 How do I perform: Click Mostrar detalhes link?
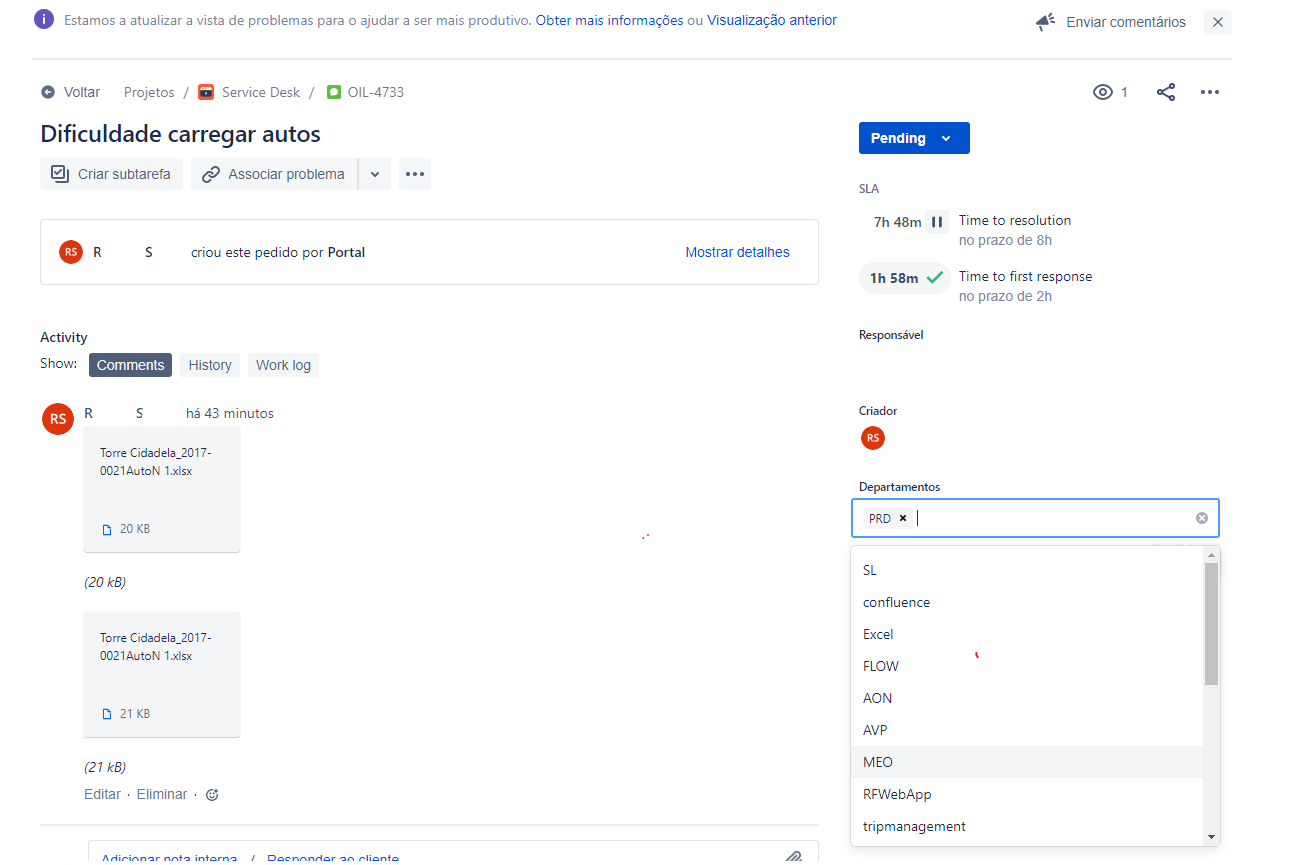[737, 252]
